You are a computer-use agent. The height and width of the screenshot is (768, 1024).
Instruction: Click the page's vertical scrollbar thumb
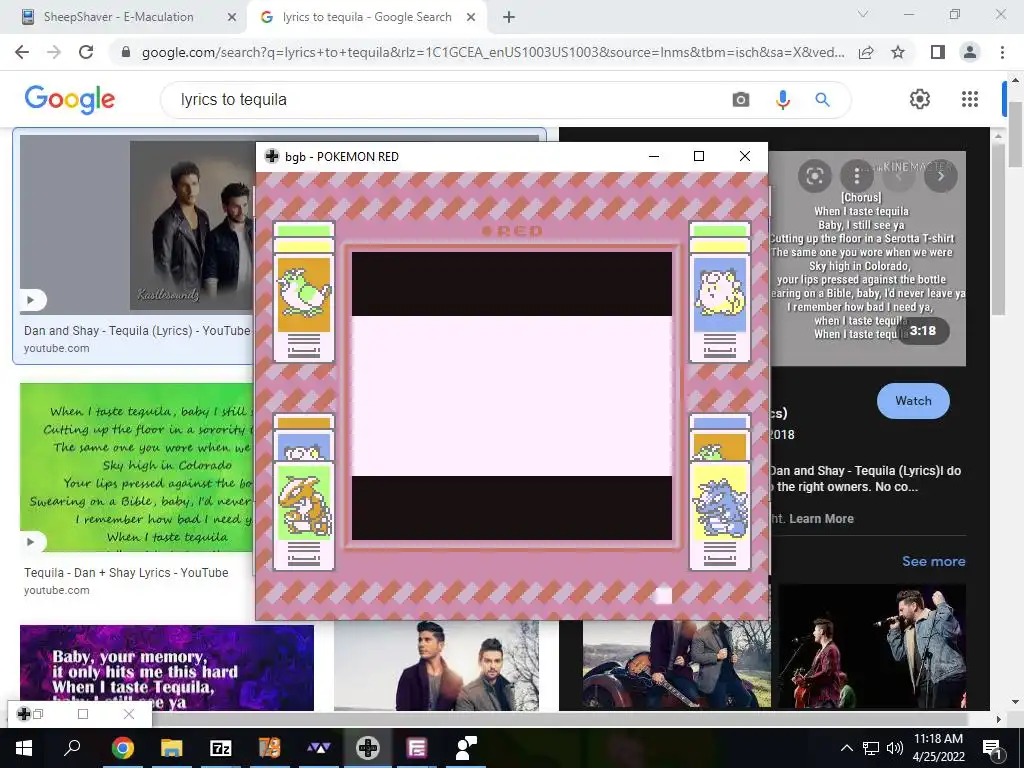[1016, 134]
